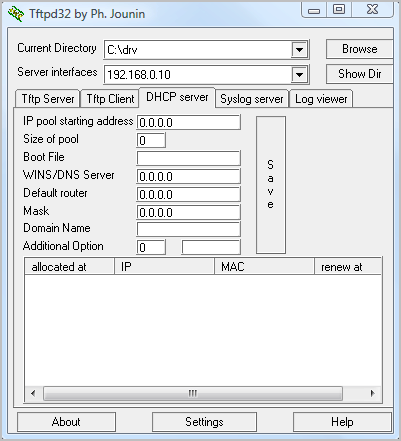Select the DHCP server tab
Screen dimensions: 401x441
[x=177, y=97]
